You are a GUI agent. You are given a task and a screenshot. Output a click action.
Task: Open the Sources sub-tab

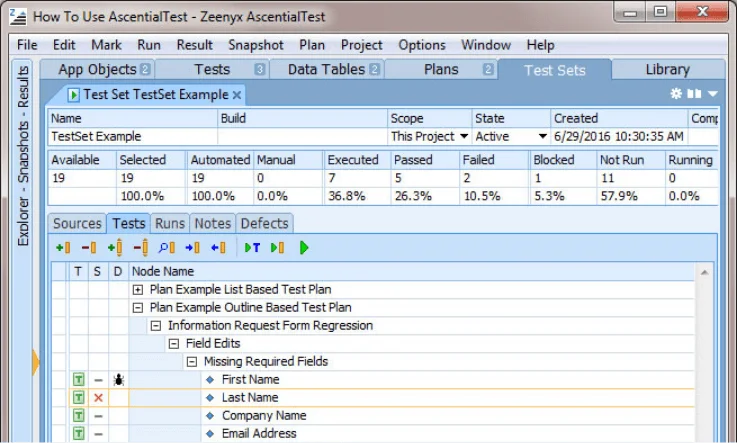[x=77, y=224]
